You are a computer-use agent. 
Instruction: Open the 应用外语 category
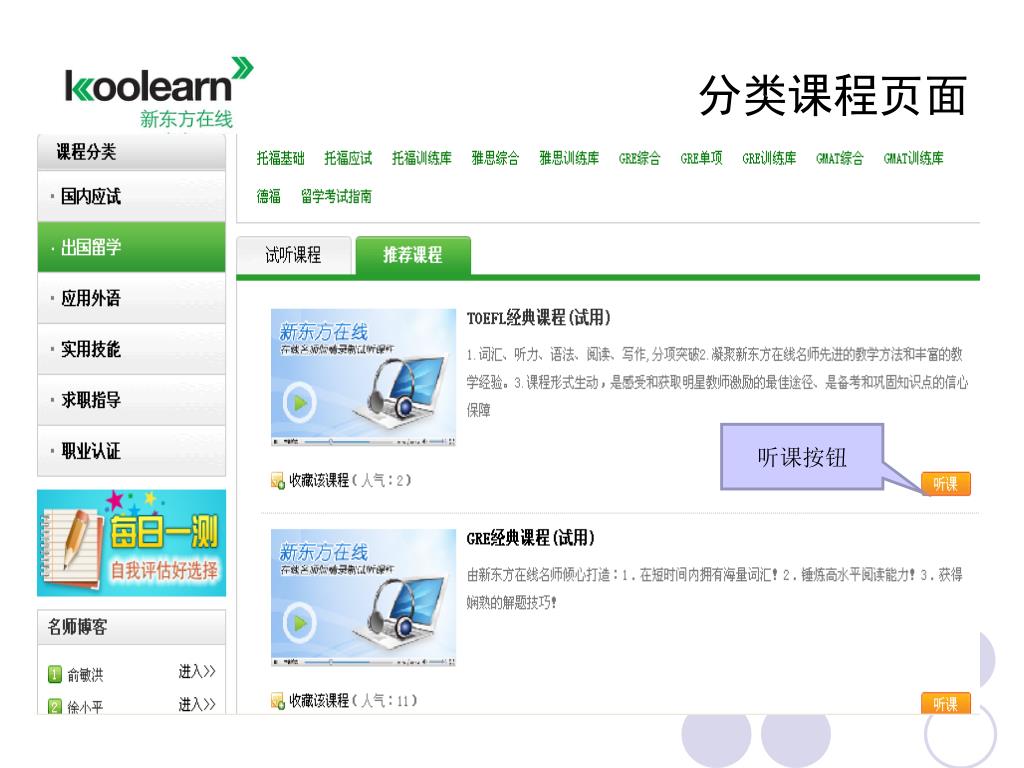point(131,298)
